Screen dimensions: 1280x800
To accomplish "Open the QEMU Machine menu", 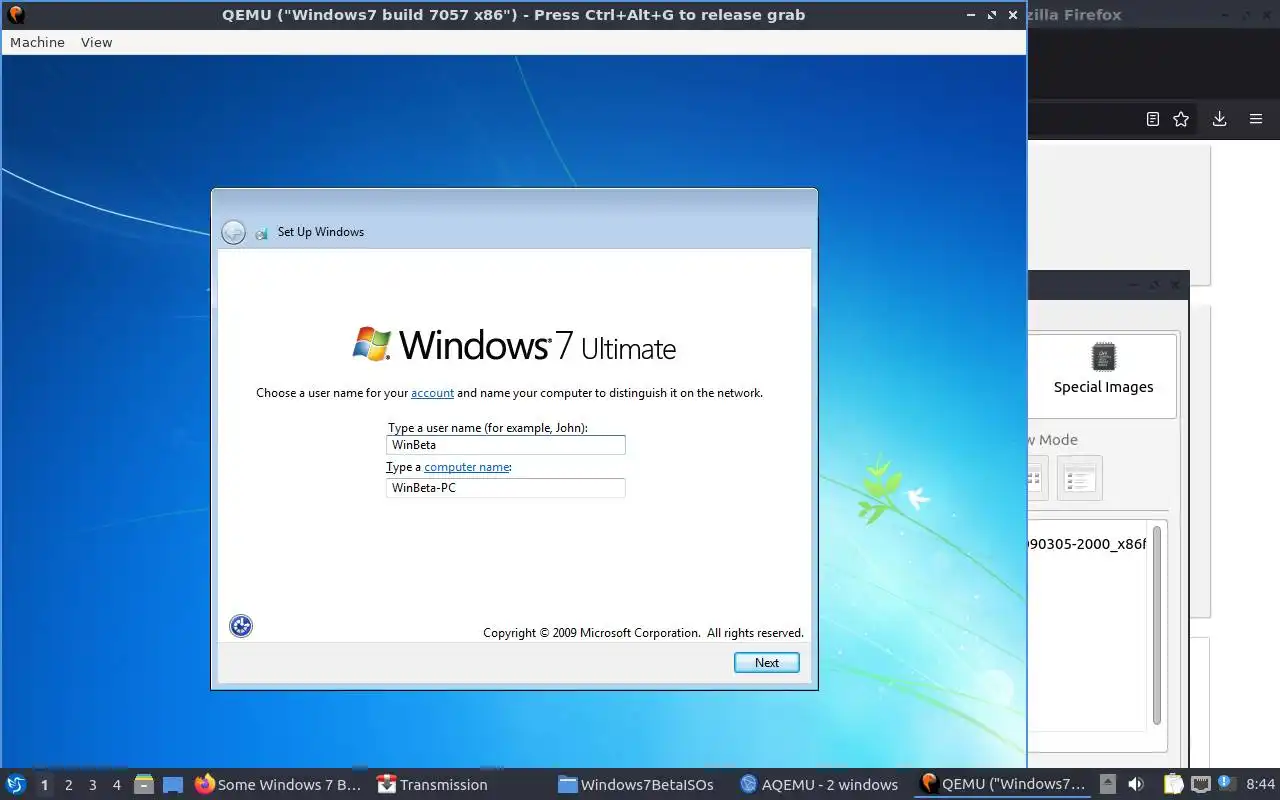I will coord(37,42).
